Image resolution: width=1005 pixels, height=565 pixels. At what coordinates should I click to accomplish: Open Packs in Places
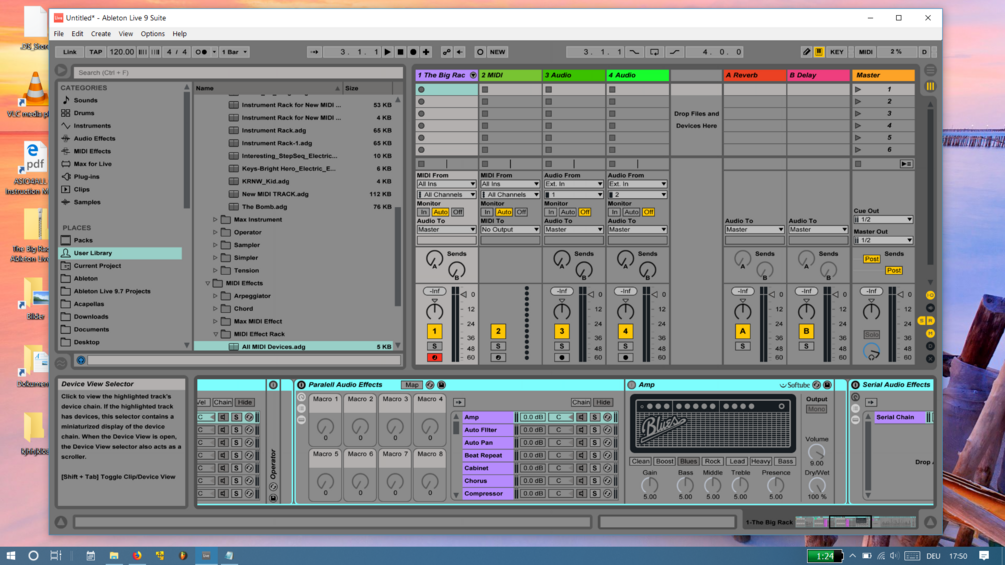click(83, 240)
